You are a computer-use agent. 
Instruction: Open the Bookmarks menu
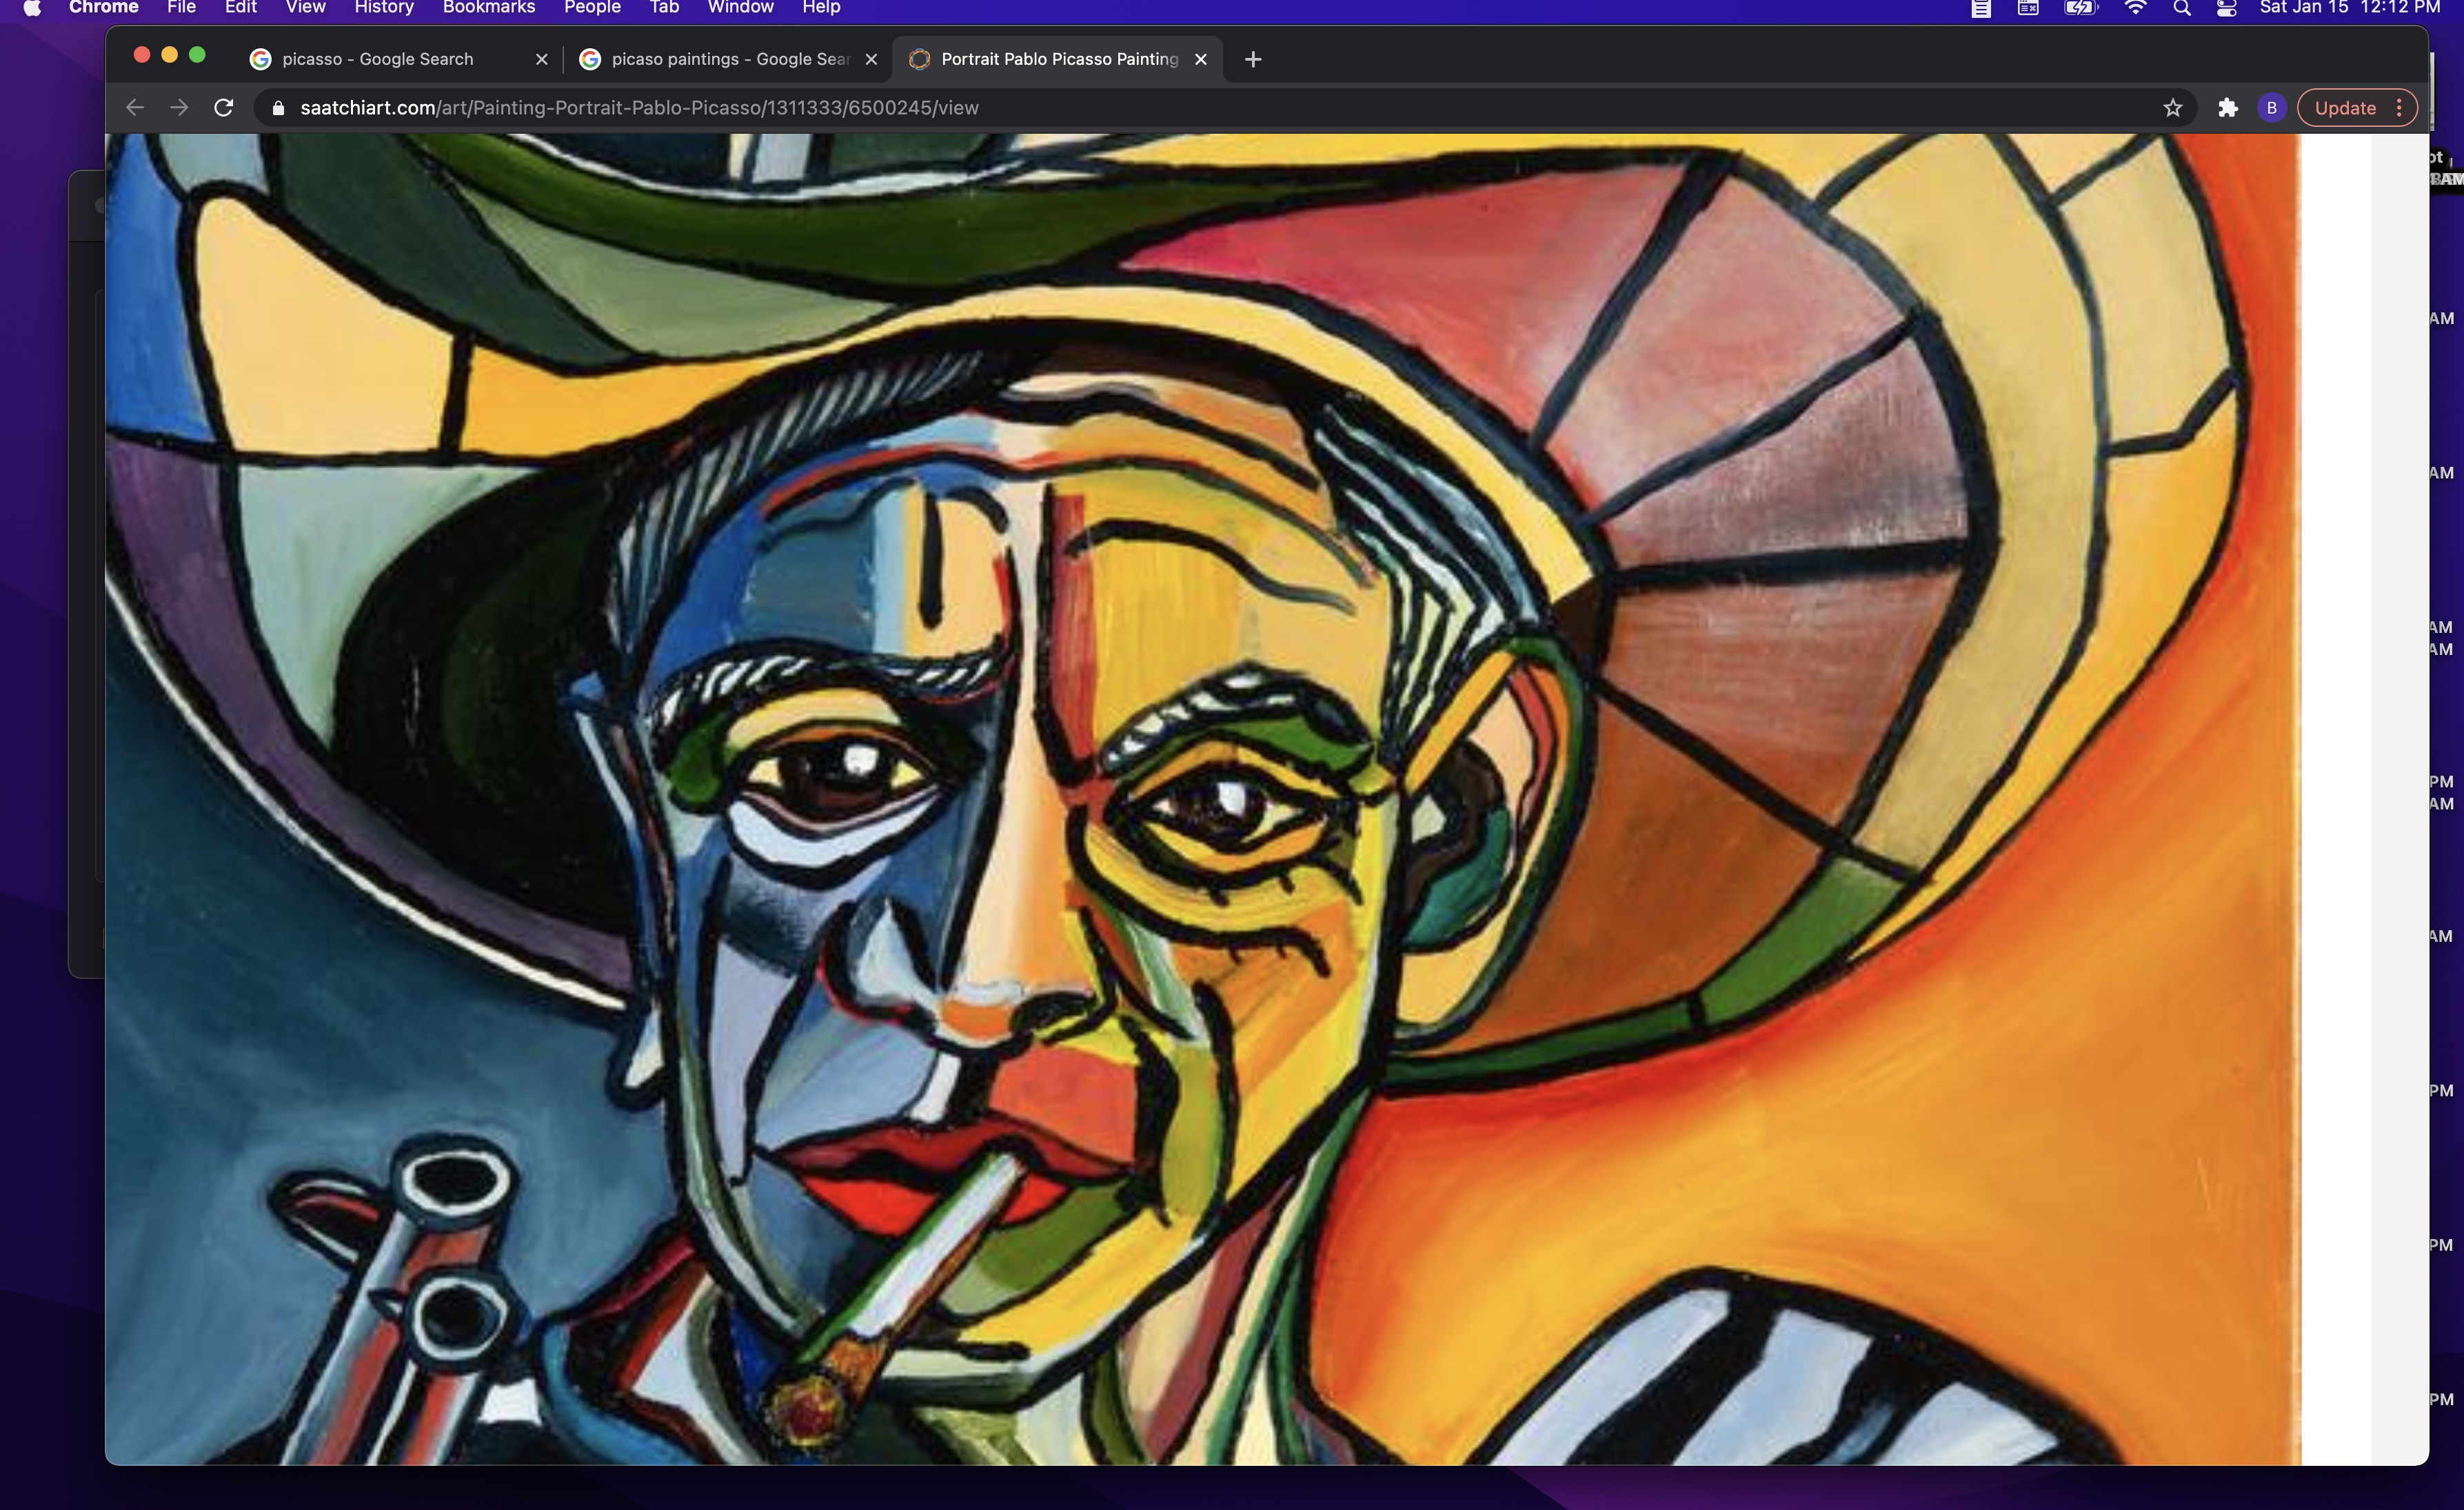(489, 8)
